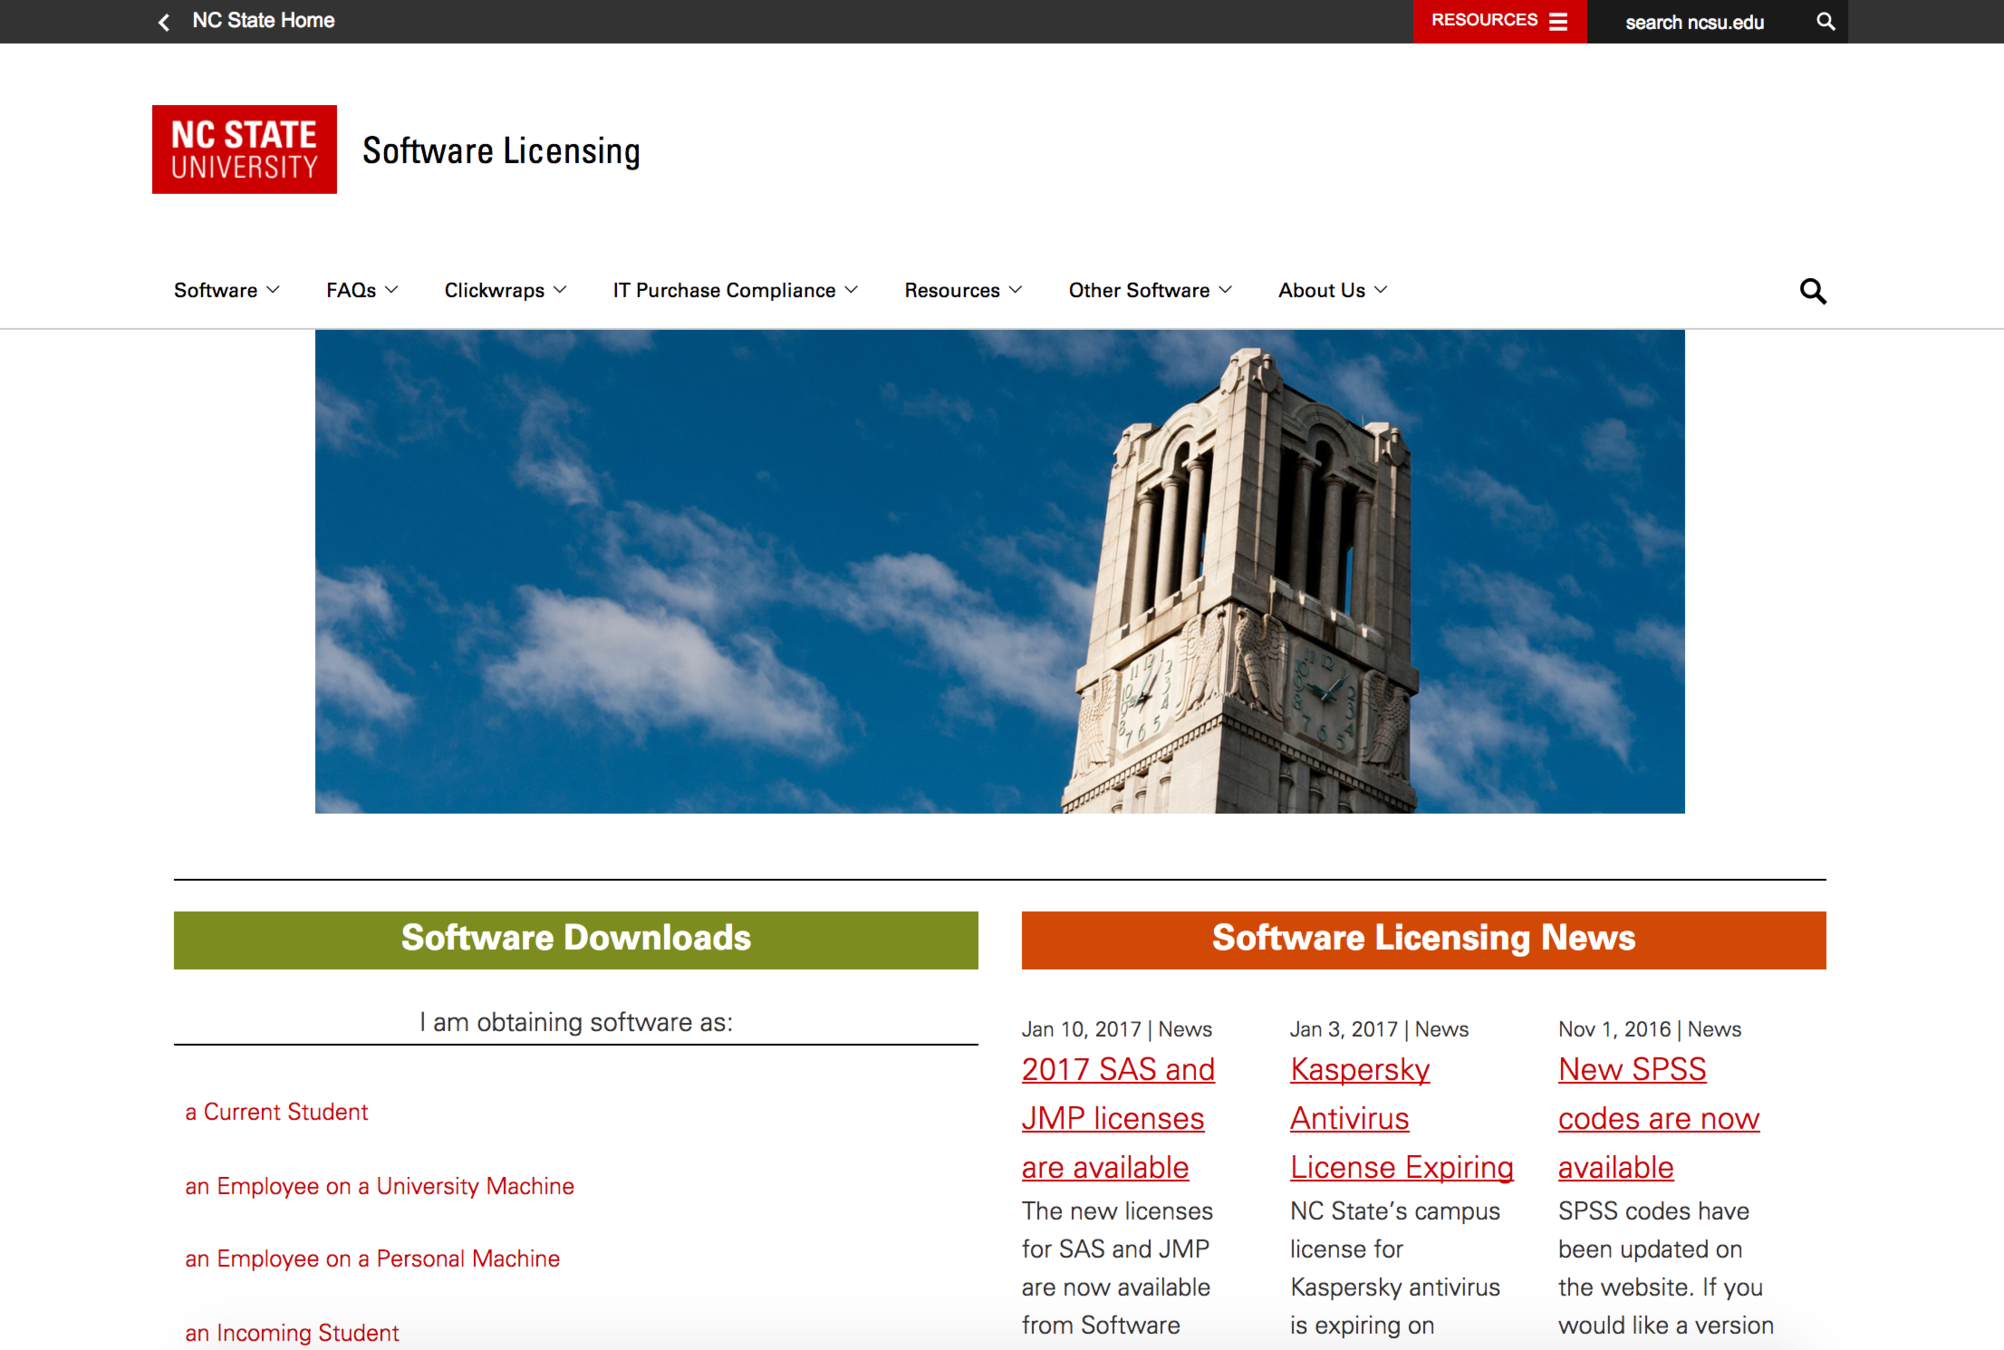Click the search magnifier in top bar
This screenshot has height=1350, width=2004.
[x=1825, y=22]
